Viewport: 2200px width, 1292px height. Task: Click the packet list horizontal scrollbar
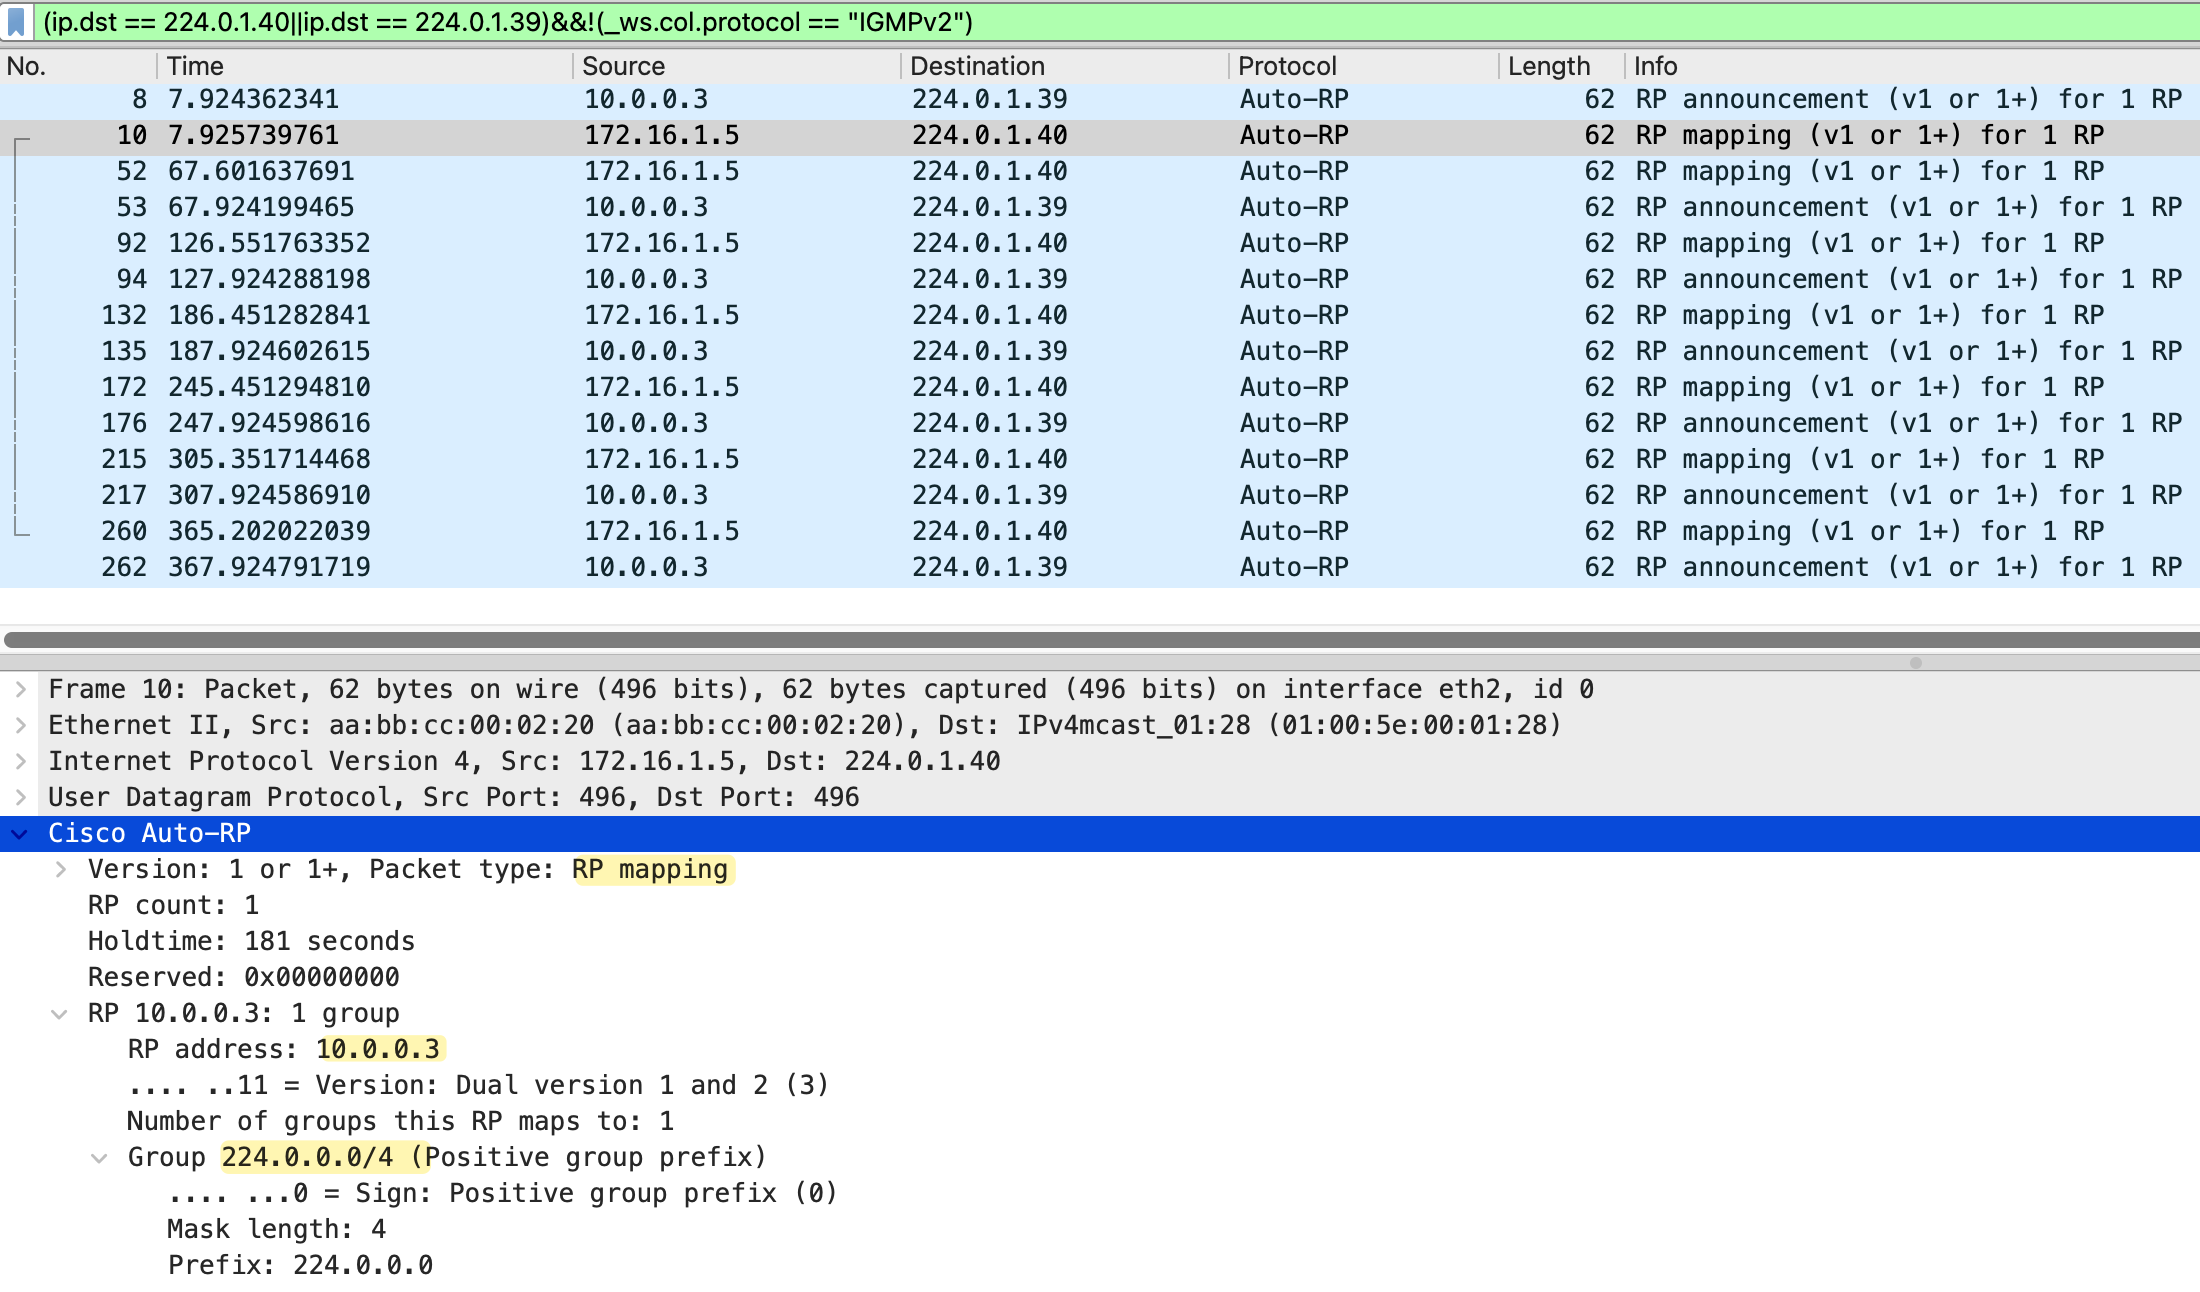point(1100,640)
